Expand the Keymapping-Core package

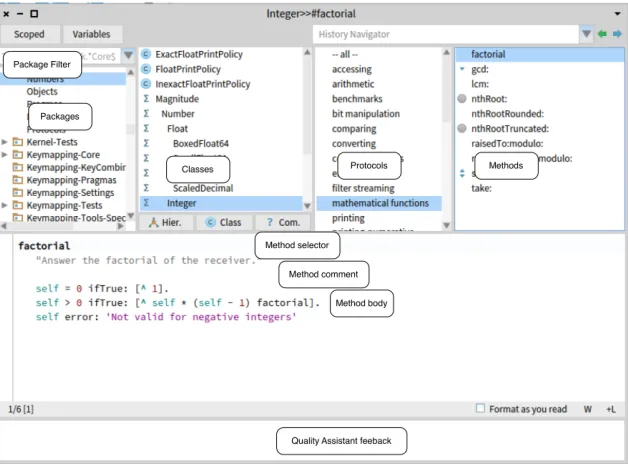coord(4,155)
